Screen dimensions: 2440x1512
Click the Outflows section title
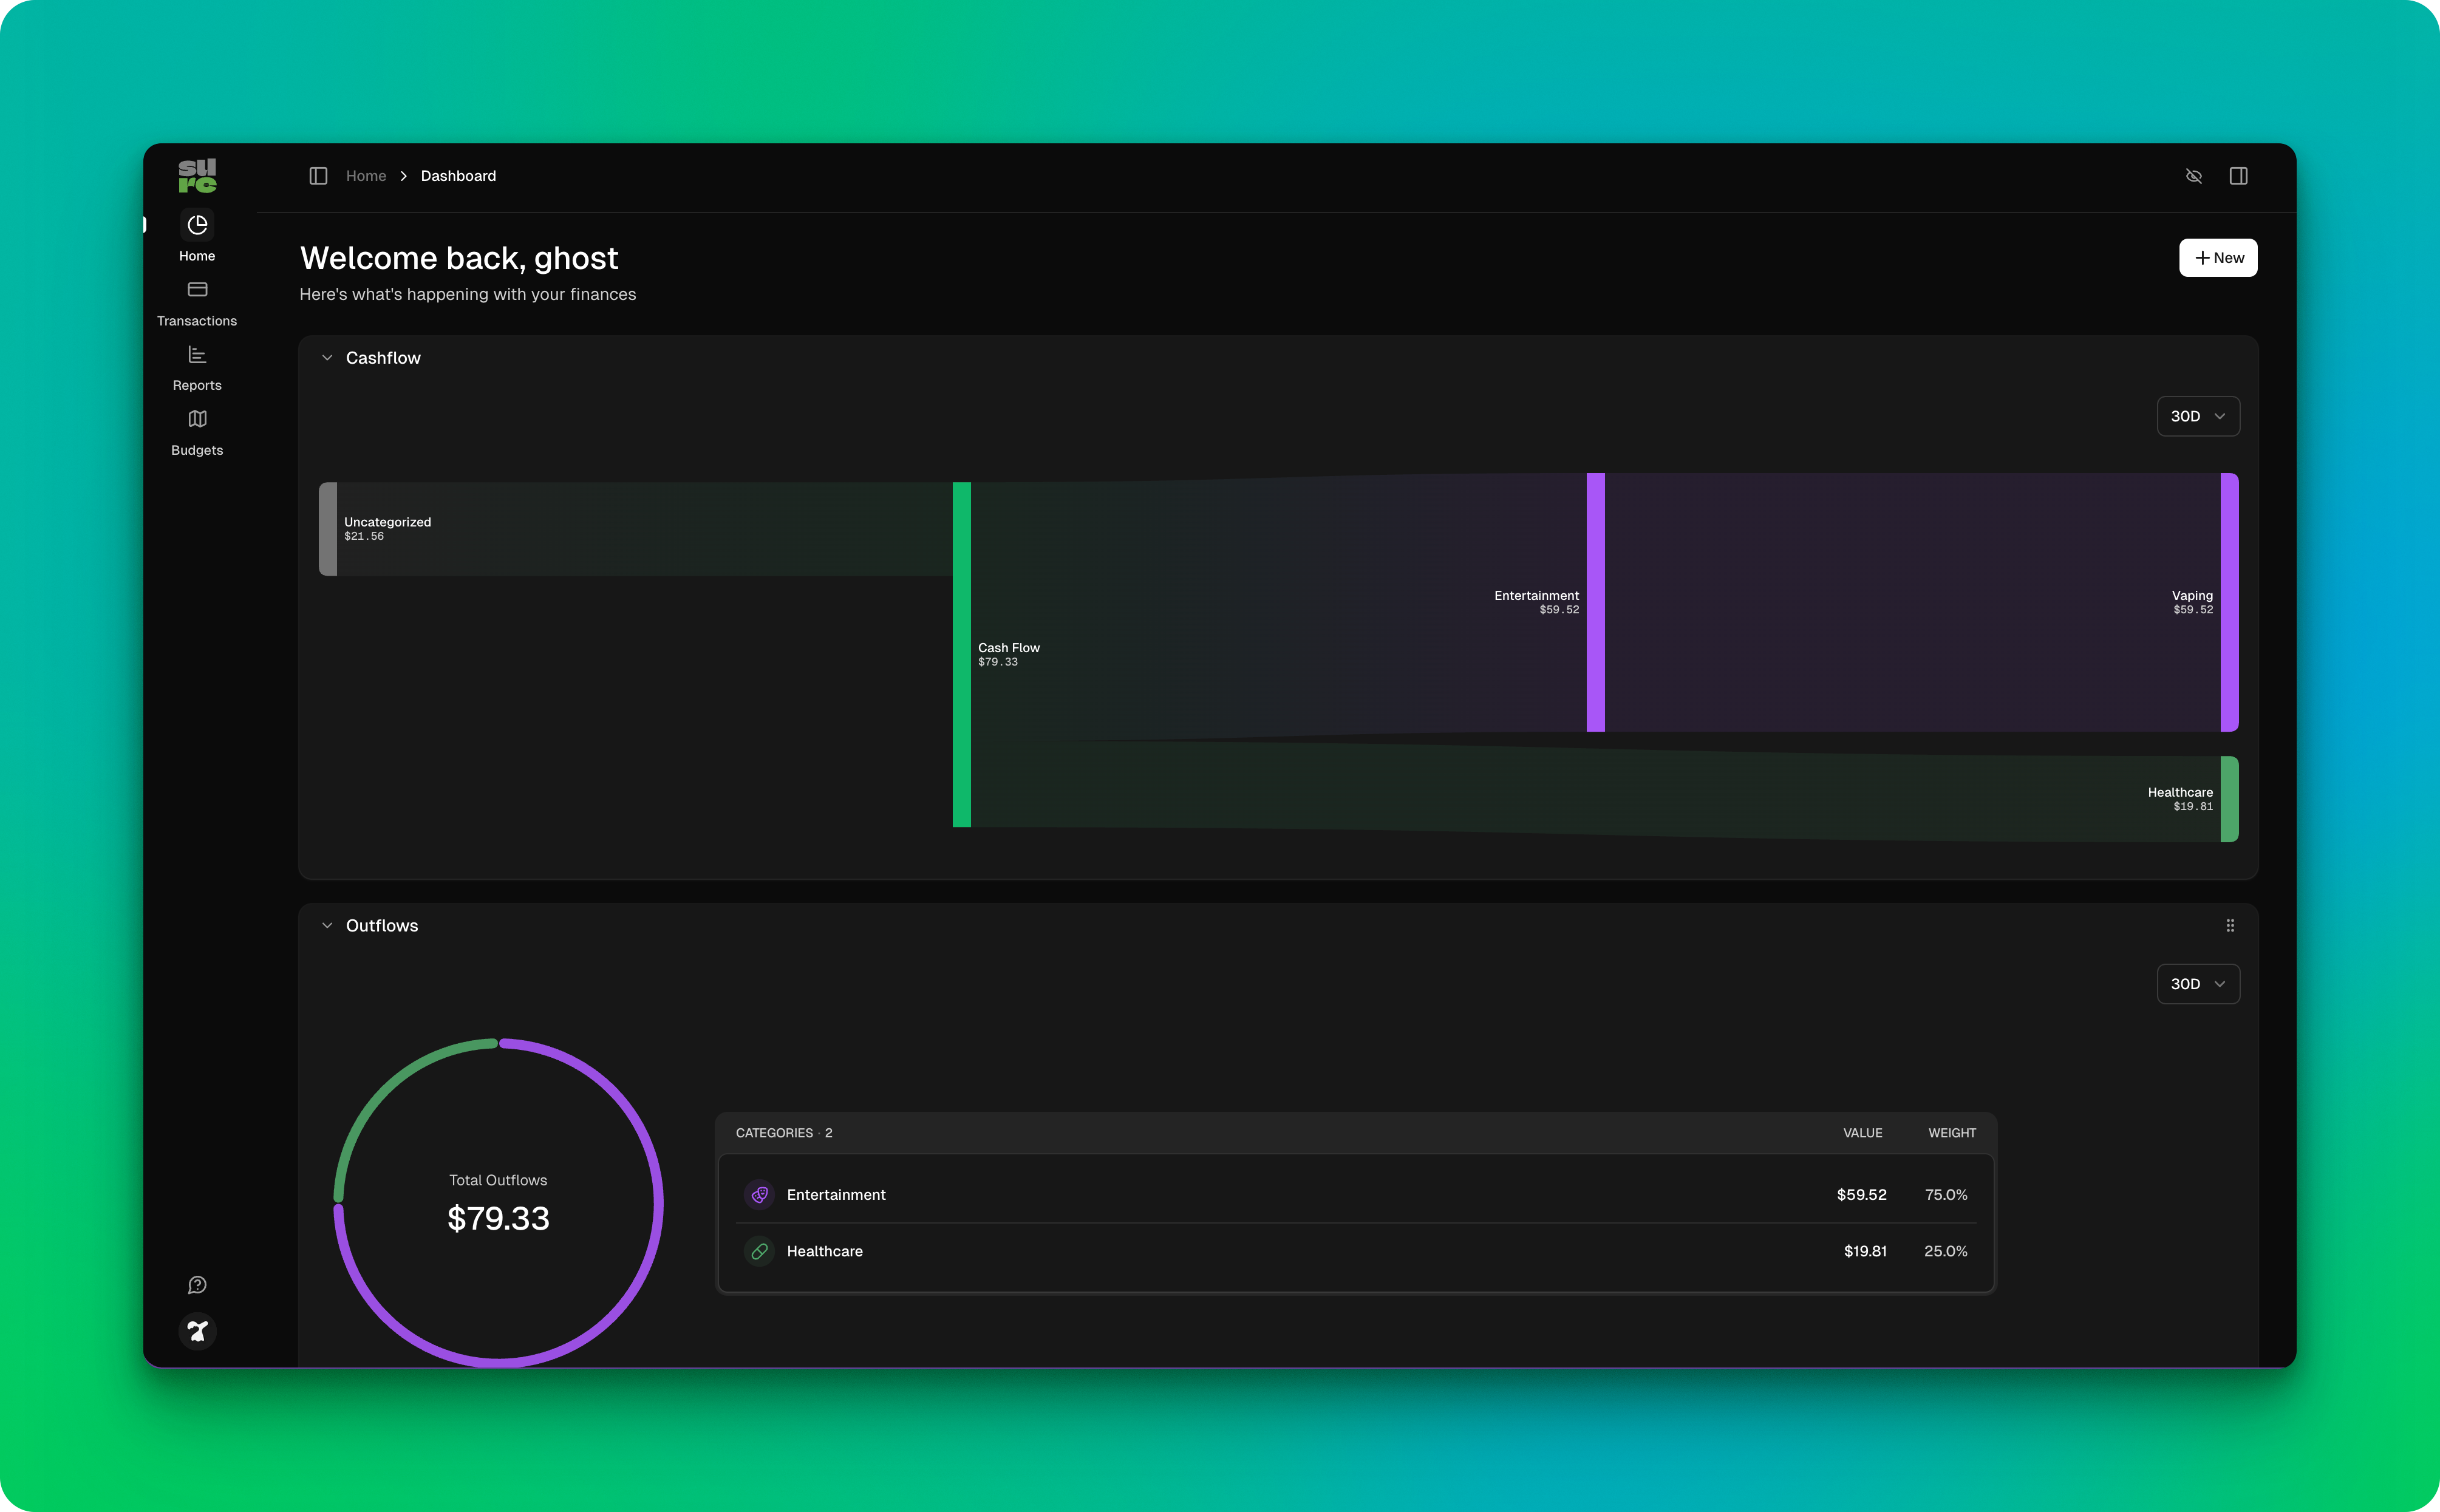point(382,926)
